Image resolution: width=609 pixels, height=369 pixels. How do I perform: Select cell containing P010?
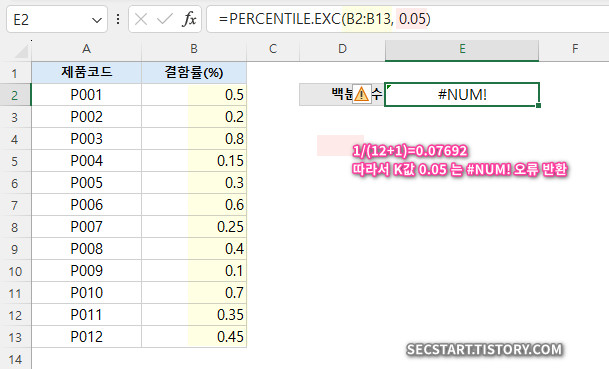(86, 293)
